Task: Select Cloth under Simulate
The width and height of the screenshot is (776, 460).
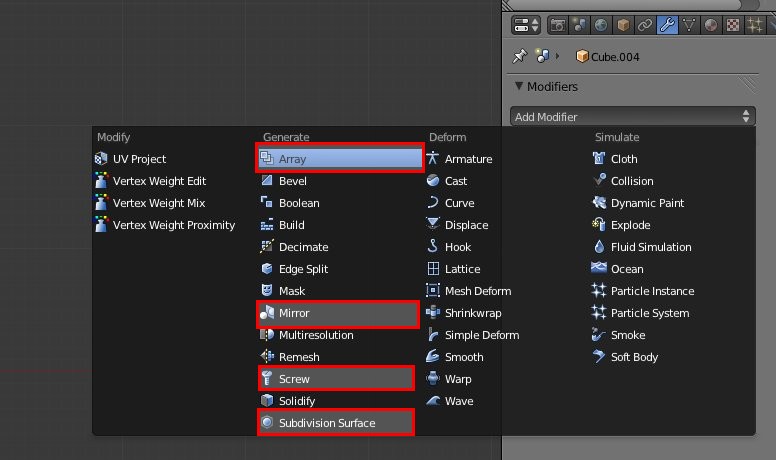Action: (623, 159)
